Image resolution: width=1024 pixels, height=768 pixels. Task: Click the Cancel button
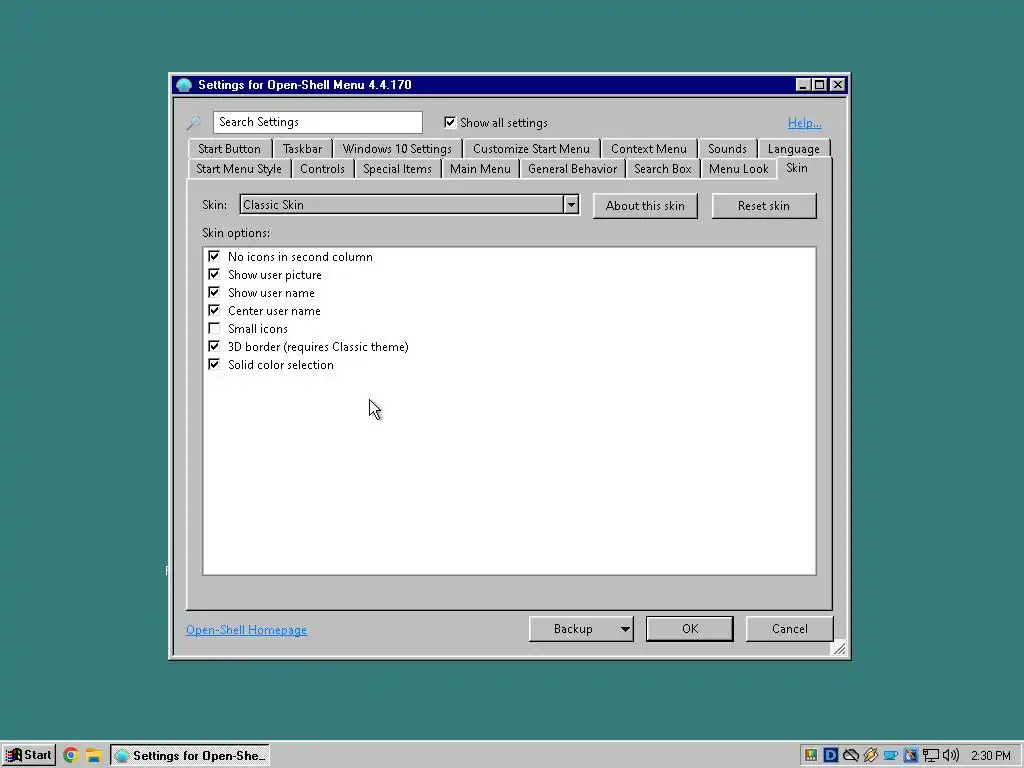(790, 629)
